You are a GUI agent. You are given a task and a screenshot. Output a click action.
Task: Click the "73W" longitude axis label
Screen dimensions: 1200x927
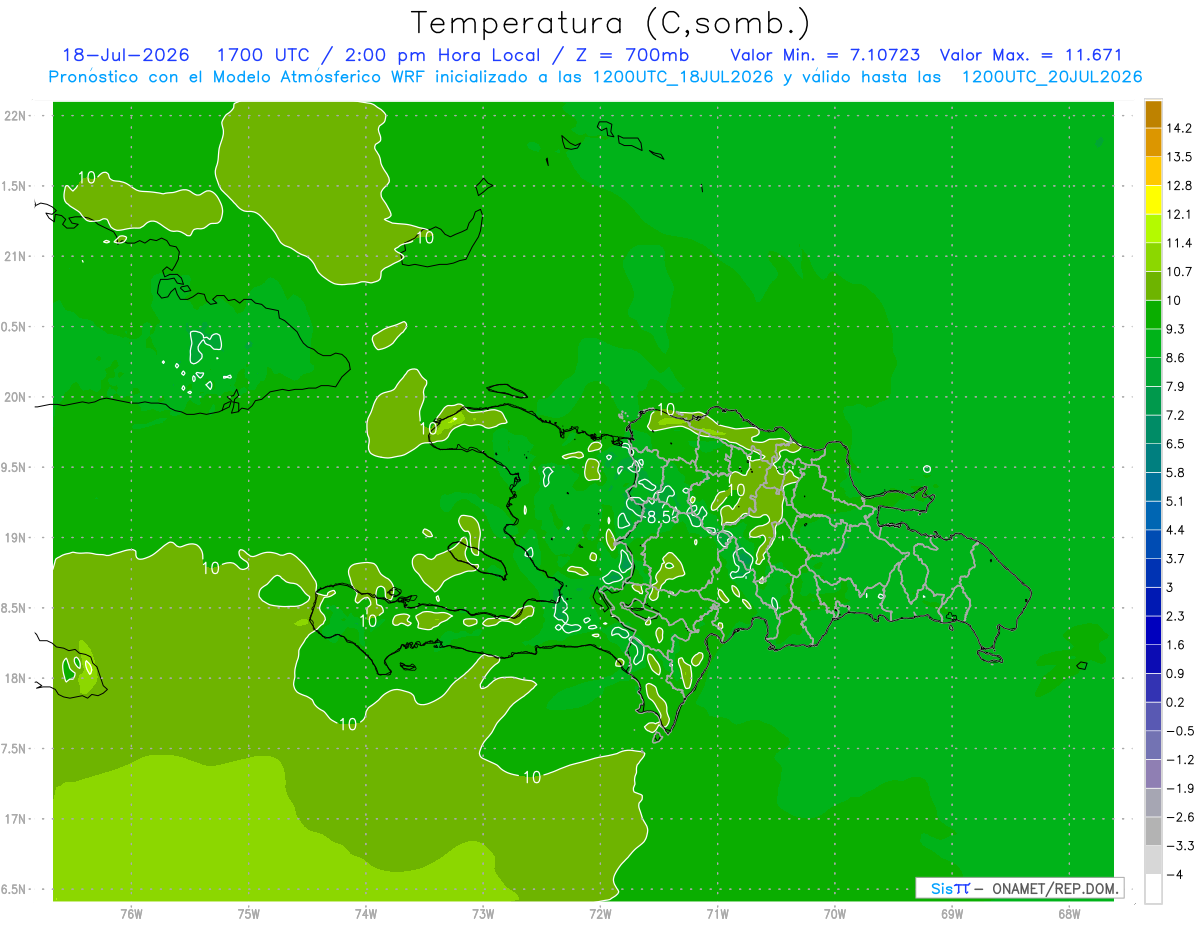pos(483,914)
